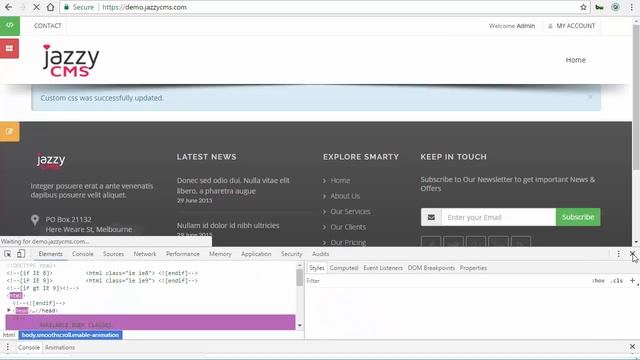Open the Our Clients footer link
640x360 pixels.
tap(348, 227)
